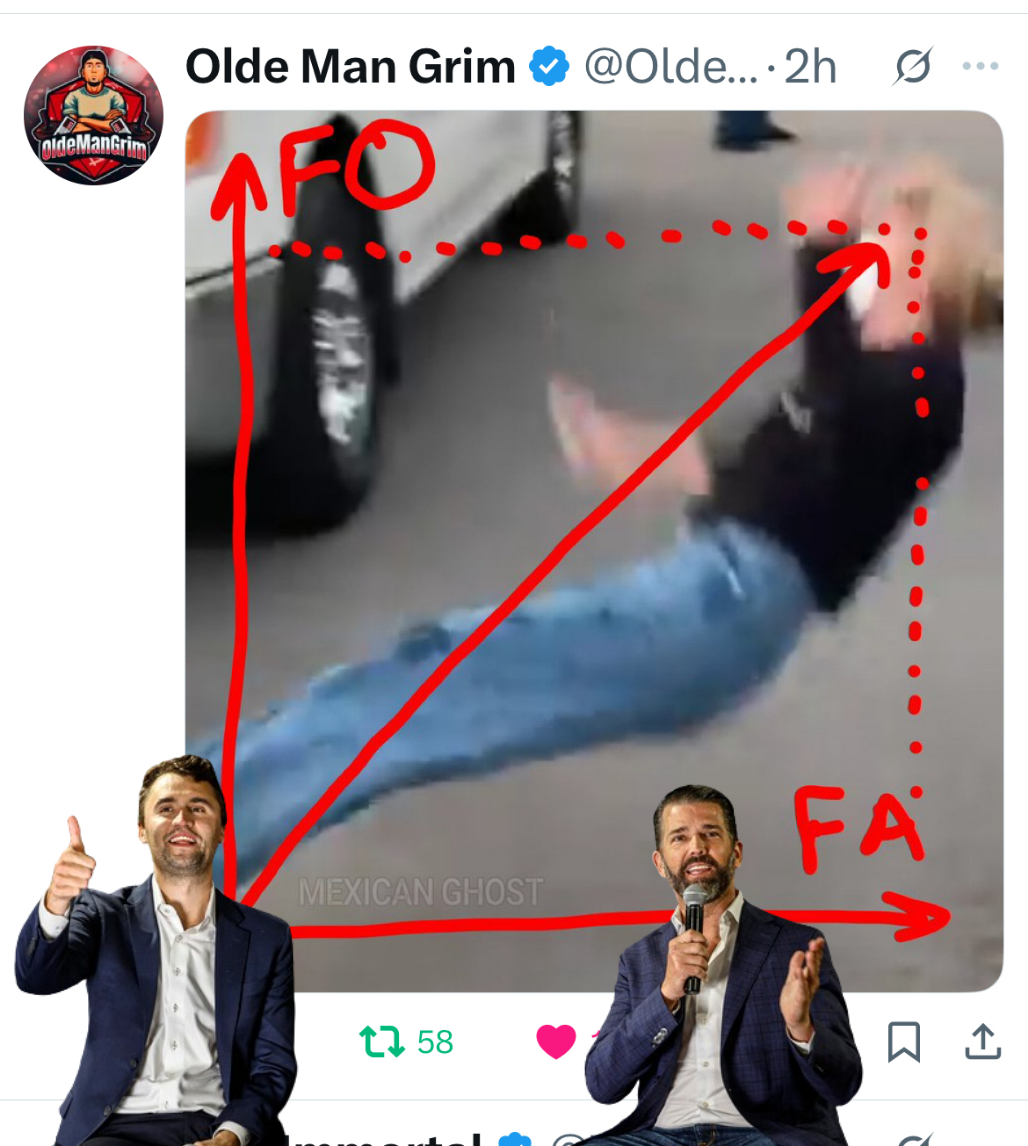Click the verified badge beside Olde Man Grim
Image resolution: width=1028 pixels, height=1146 pixels.
(x=549, y=67)
